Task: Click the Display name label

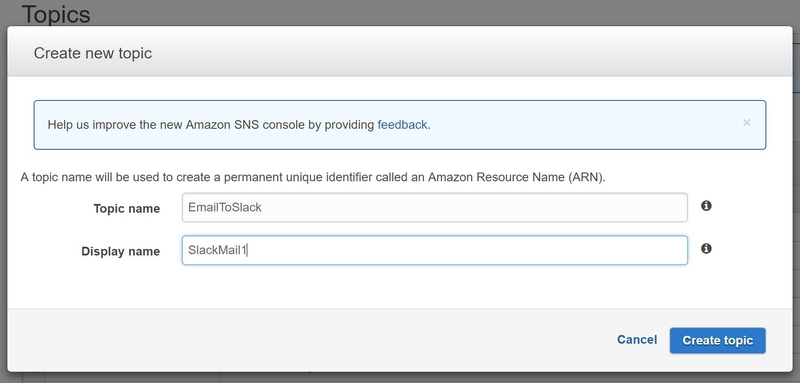Action: (120, 251)
